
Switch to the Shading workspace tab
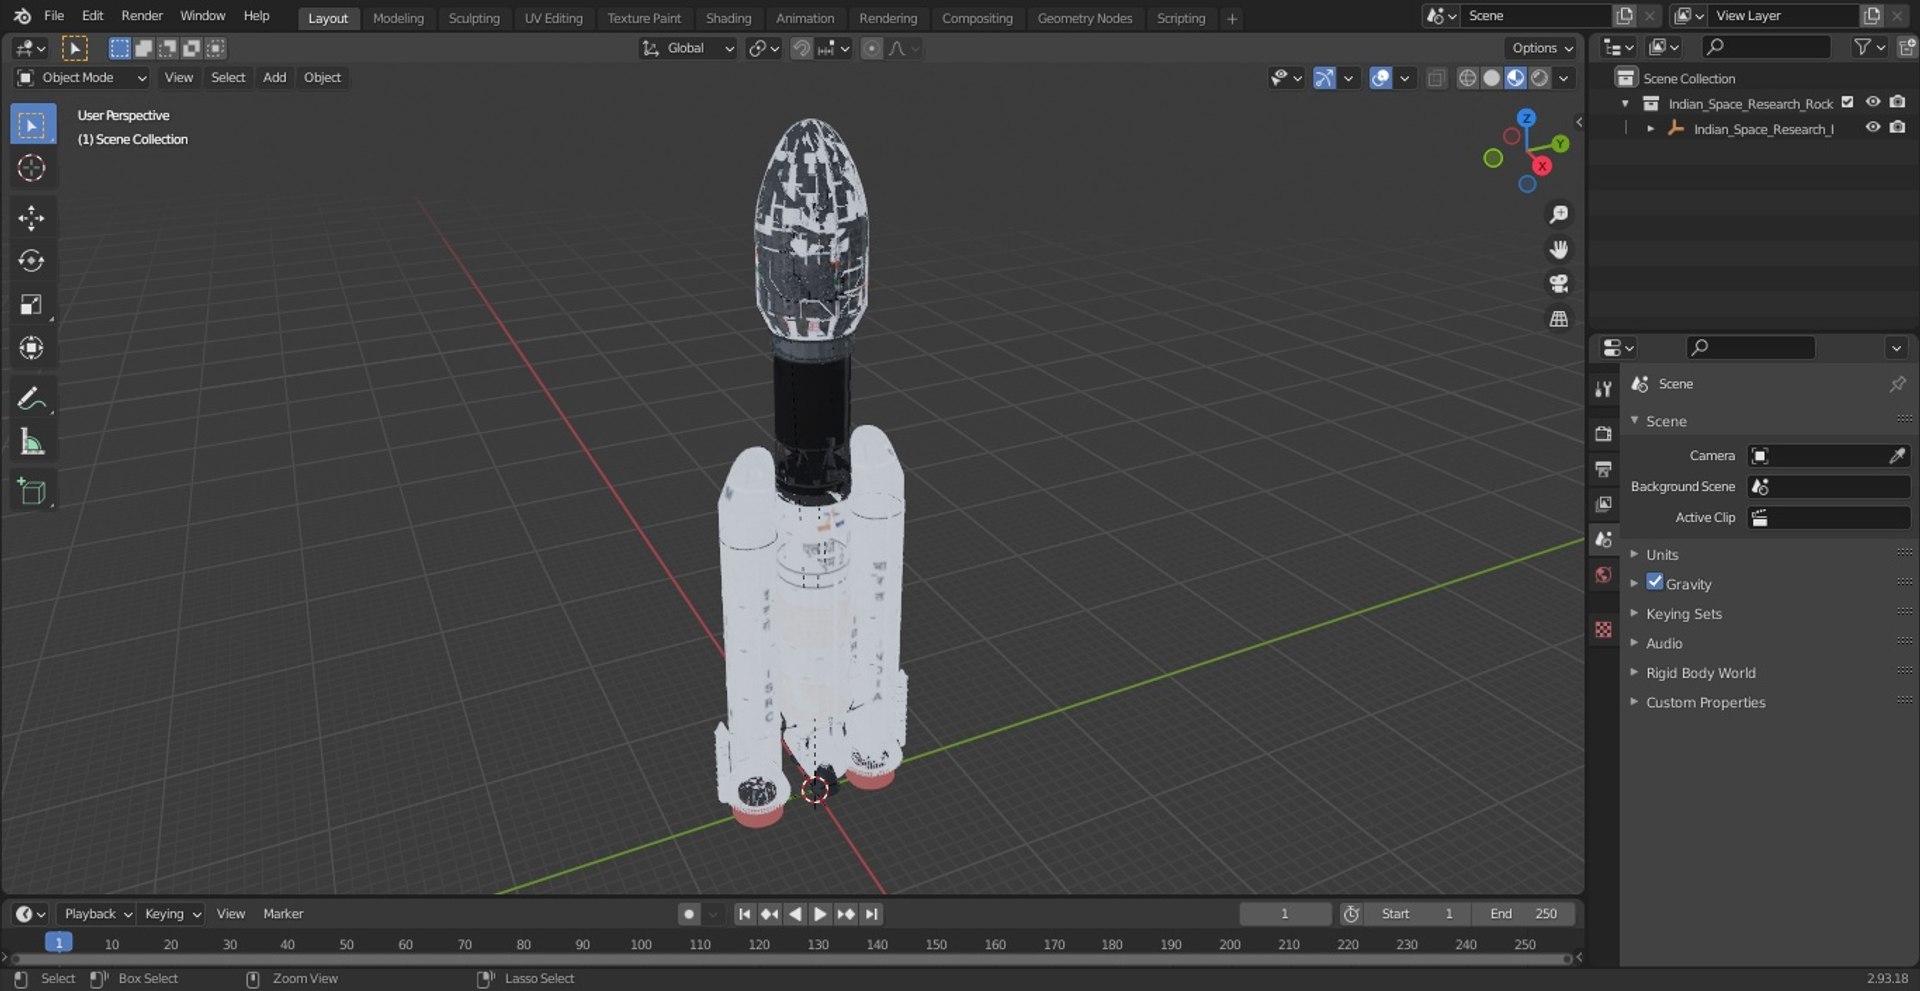[x=728, y=18]
